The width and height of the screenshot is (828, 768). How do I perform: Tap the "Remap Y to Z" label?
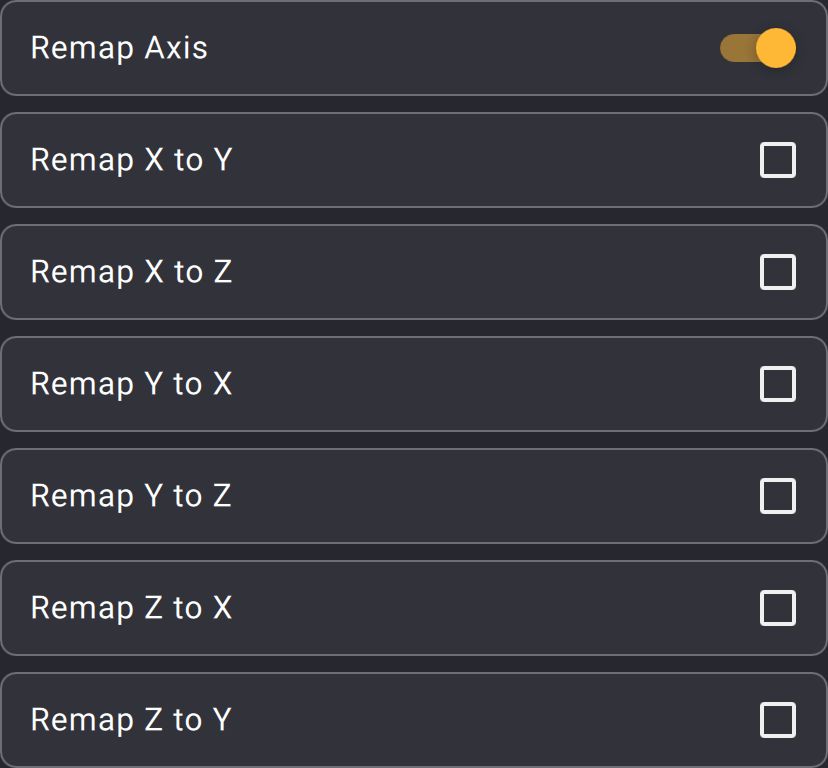[x=131, y=496]
